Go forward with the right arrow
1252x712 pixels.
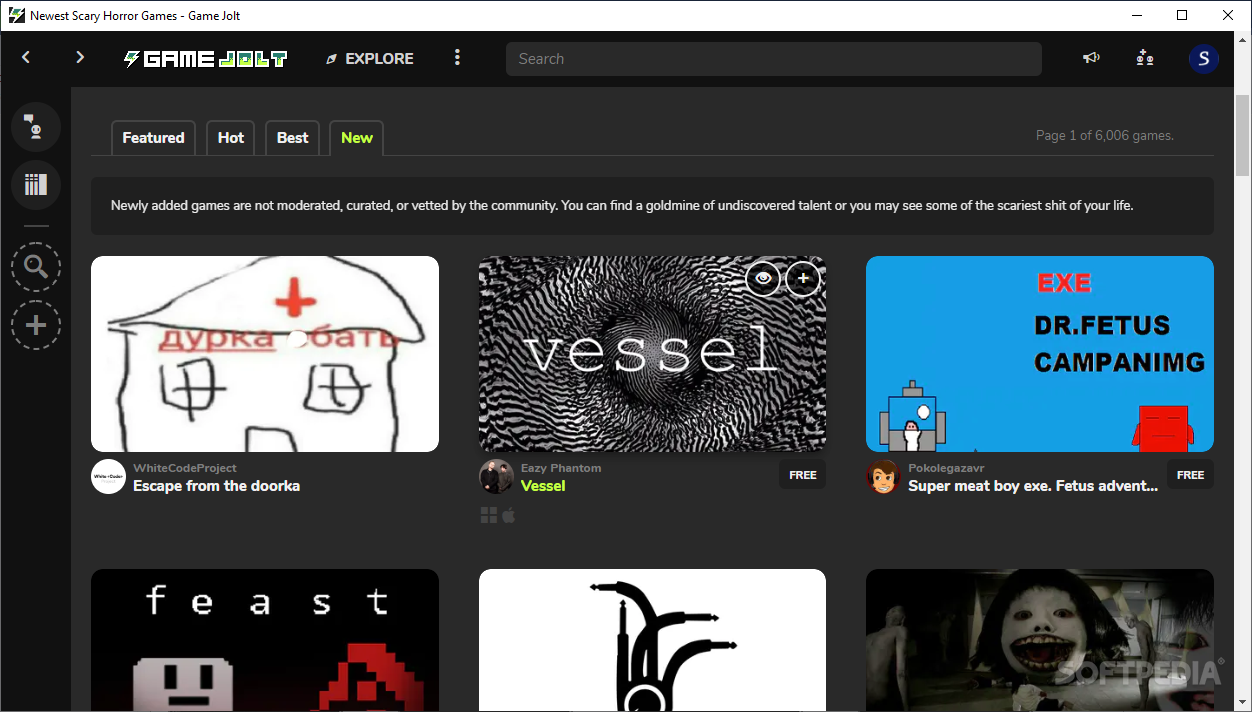tap(80, 58)
